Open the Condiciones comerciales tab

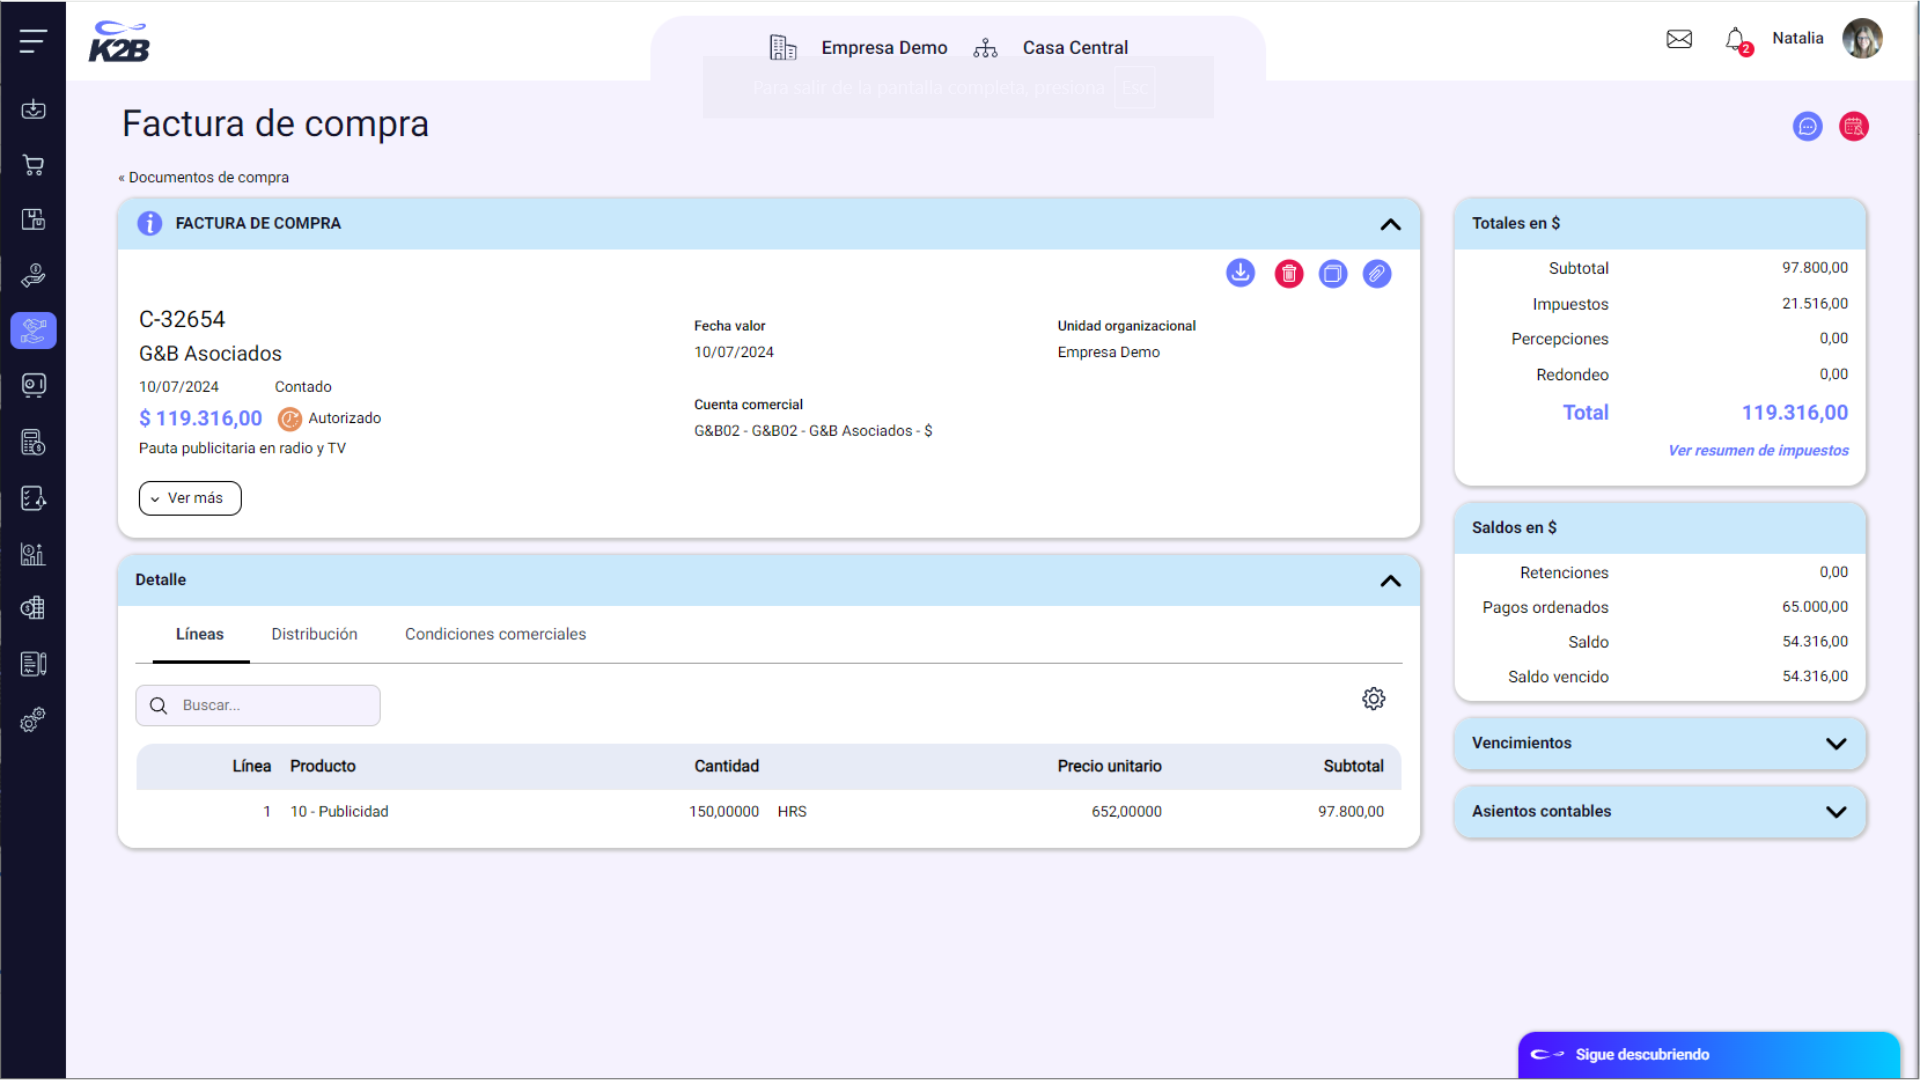click(495, 634)
